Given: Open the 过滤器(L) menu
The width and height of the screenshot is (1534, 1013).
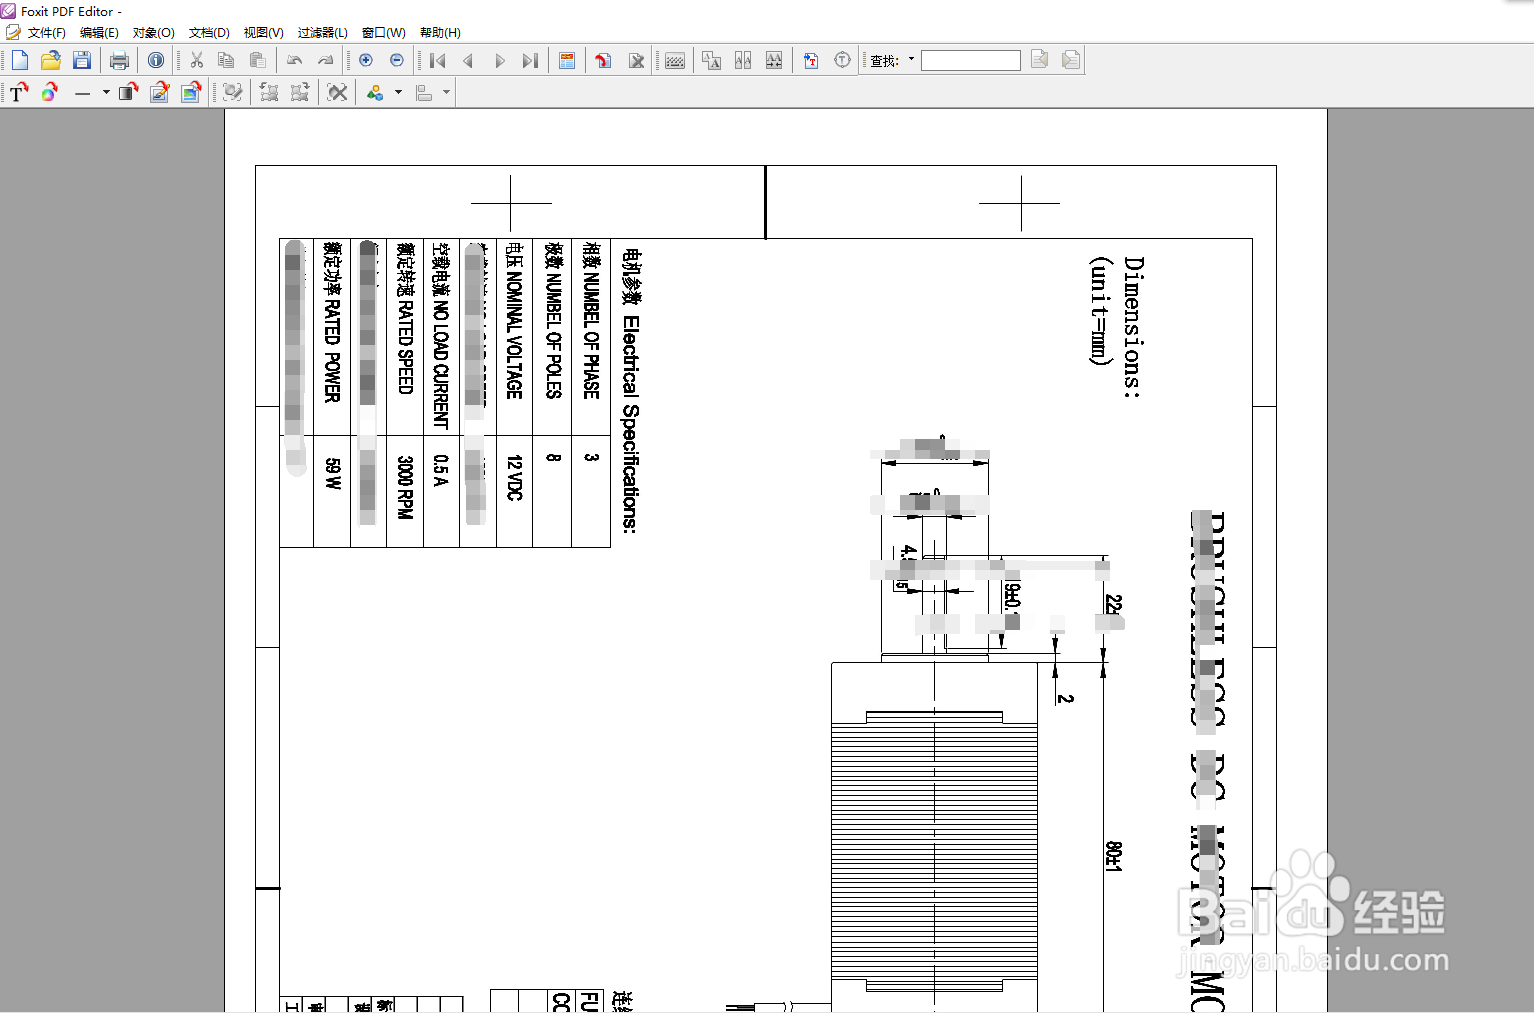Looking at the screenshot, I should pos(322,33).
